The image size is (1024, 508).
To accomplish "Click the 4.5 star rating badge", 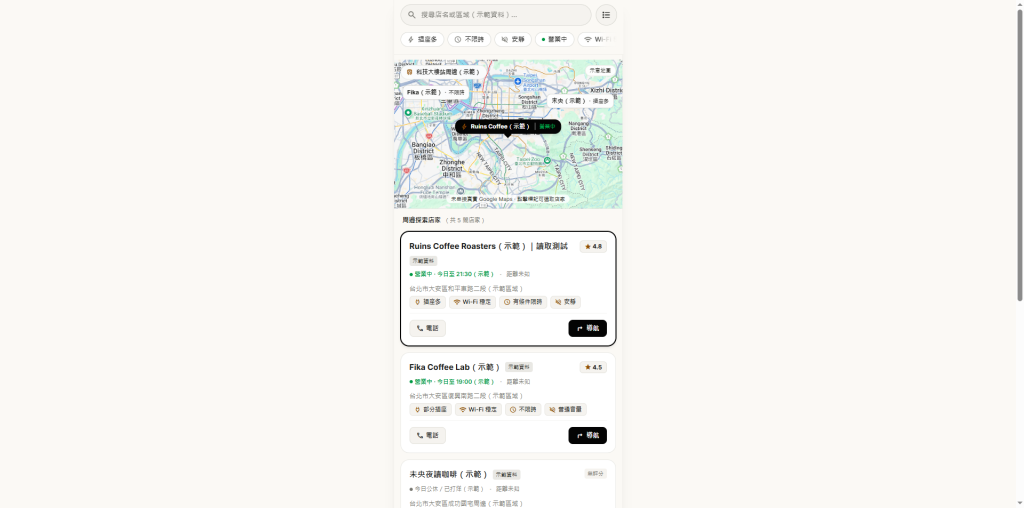I will click(x=593, y=367).
